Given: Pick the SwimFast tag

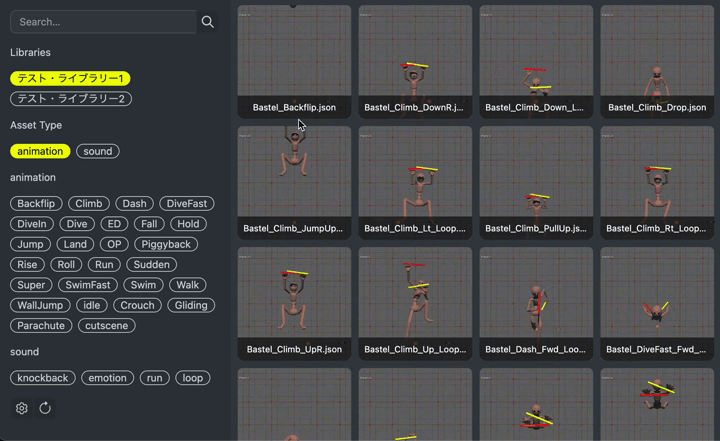Looking at the screenshot, I should 88,285.
